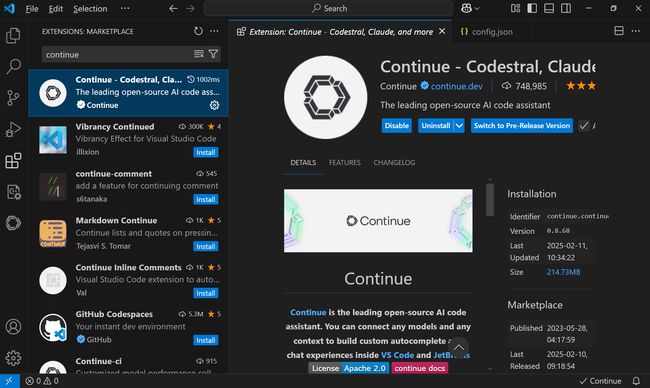
Task: Open the Explorer view in activity bar
Action: (x=13, y=35)
